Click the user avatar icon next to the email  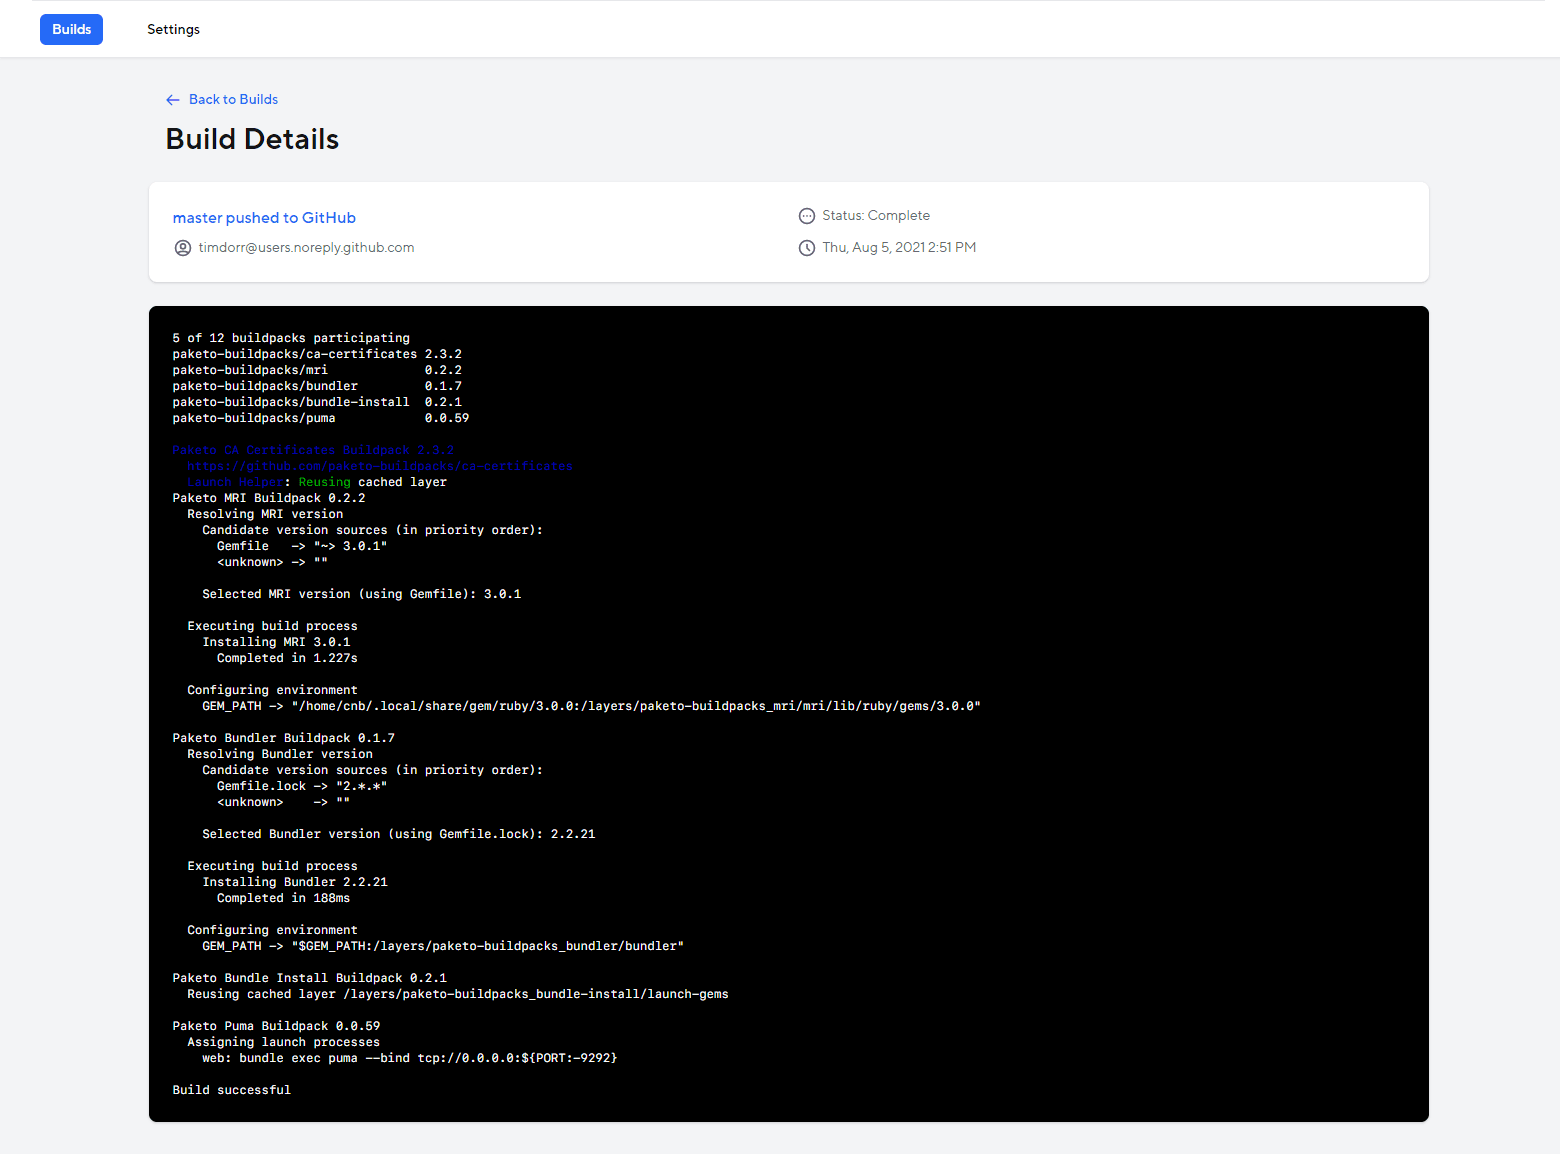[182, 247]
